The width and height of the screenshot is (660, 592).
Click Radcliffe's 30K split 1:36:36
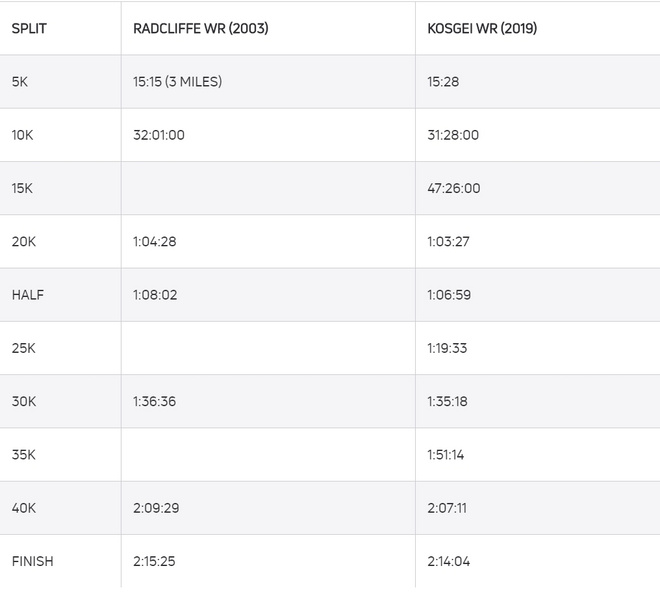pyautogui.click(x=155, y=402)
